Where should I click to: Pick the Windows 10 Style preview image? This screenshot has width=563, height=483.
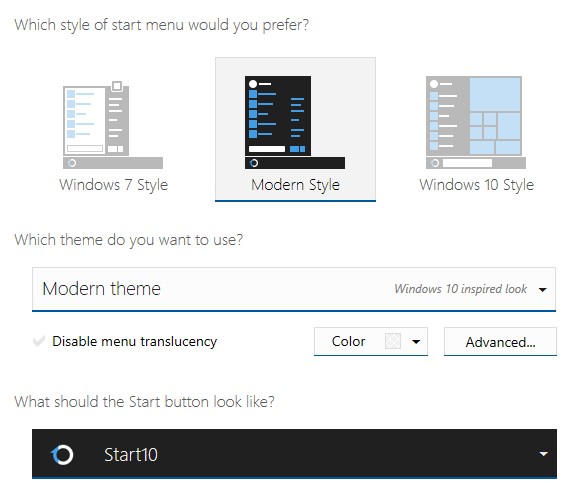[x=476, y=122]
